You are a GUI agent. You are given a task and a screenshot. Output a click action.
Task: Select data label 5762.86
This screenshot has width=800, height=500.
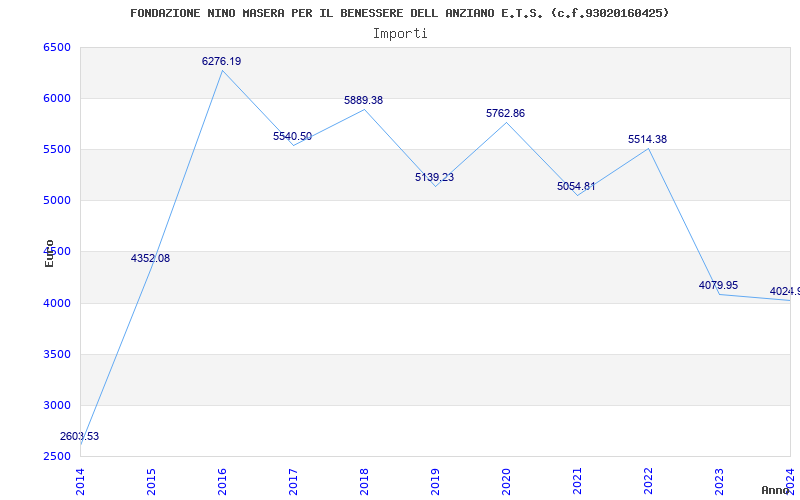pos(505,113)
